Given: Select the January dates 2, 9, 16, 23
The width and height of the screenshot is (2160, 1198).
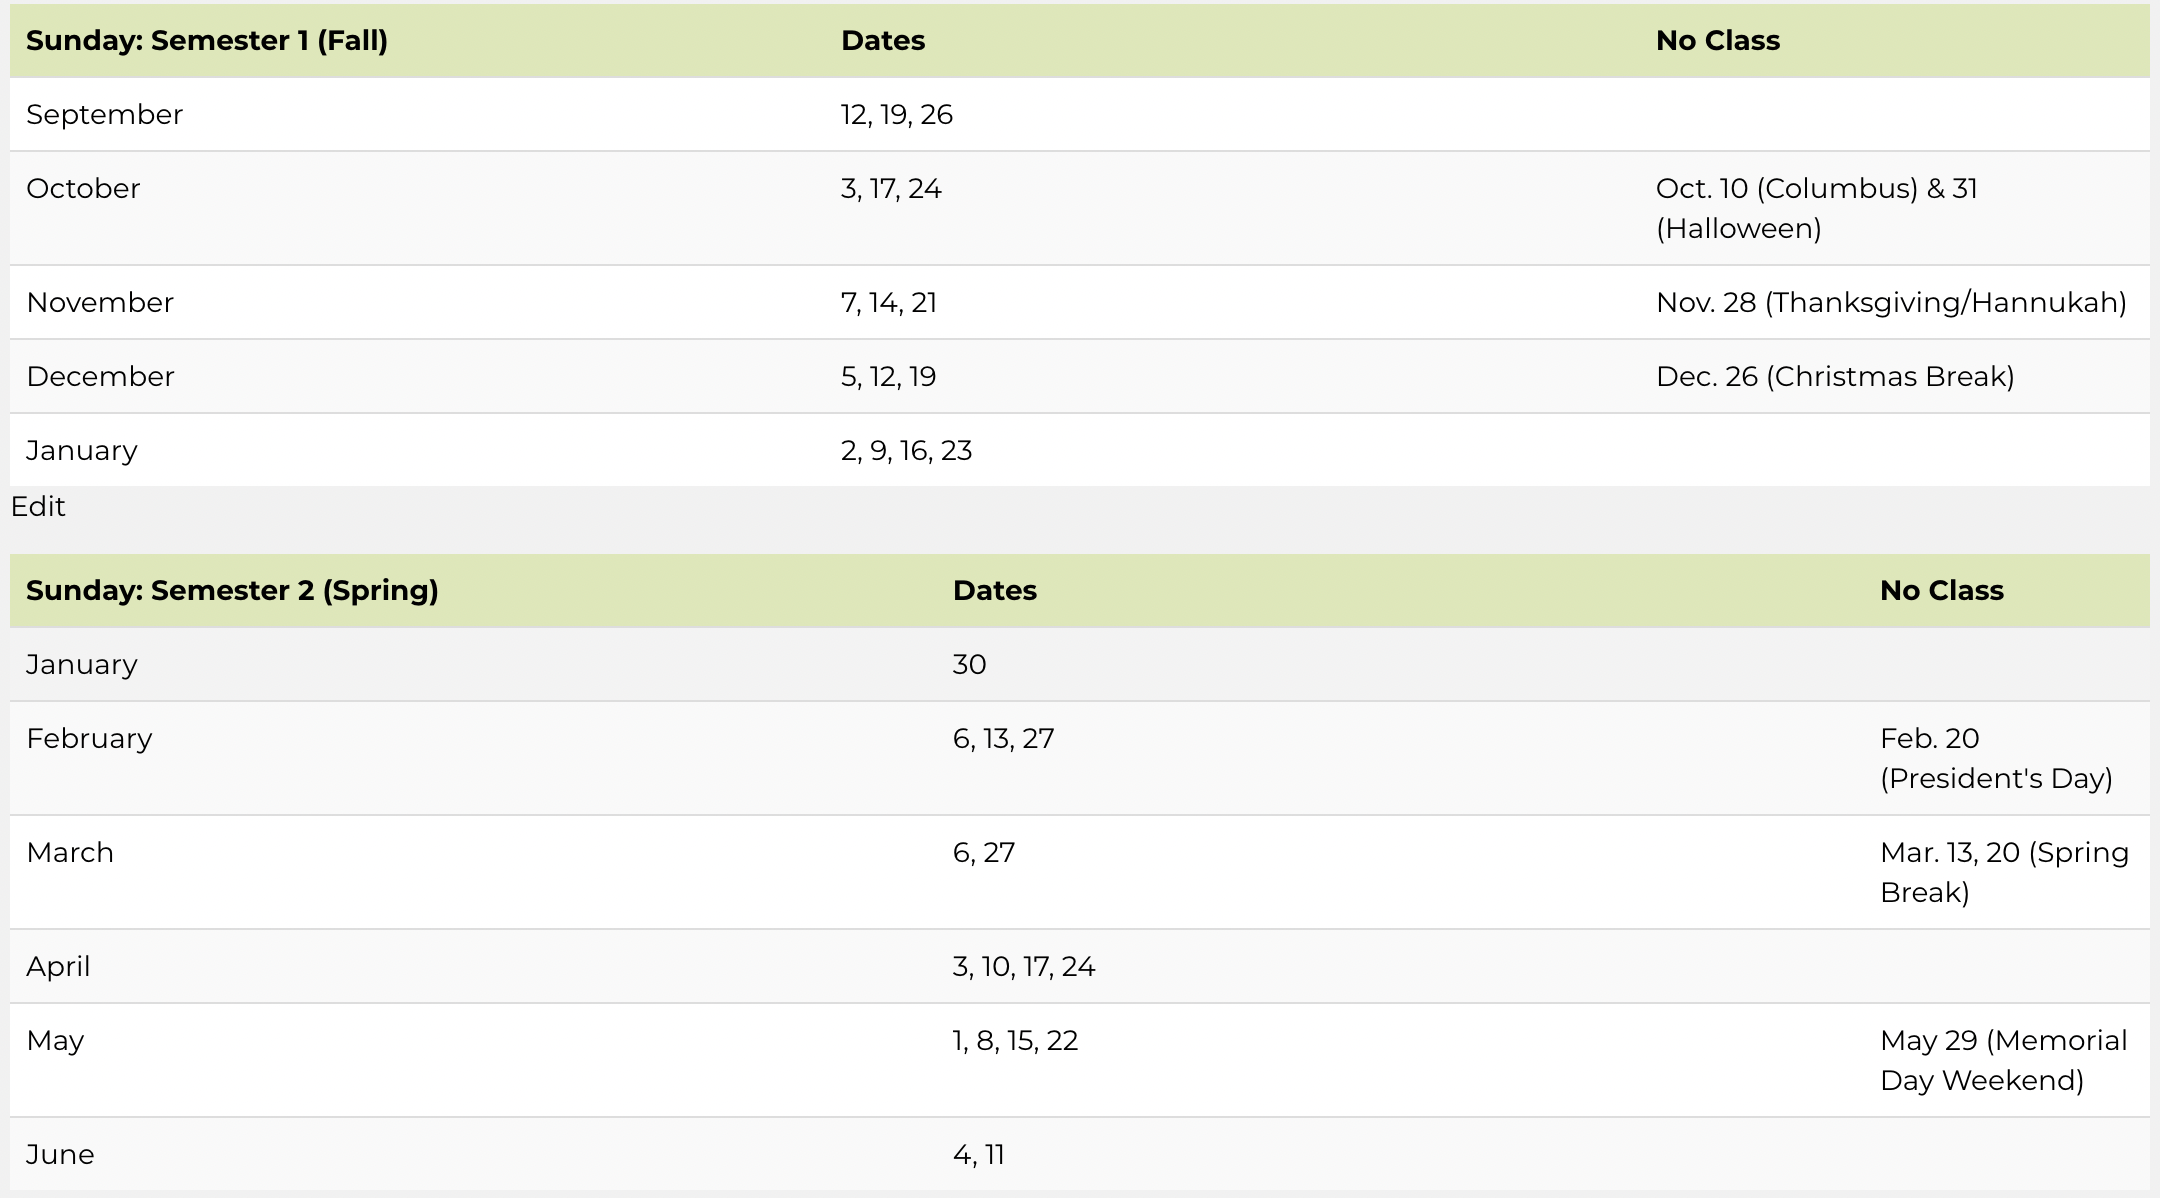Looking at the screenshot, I should (906, 451).
